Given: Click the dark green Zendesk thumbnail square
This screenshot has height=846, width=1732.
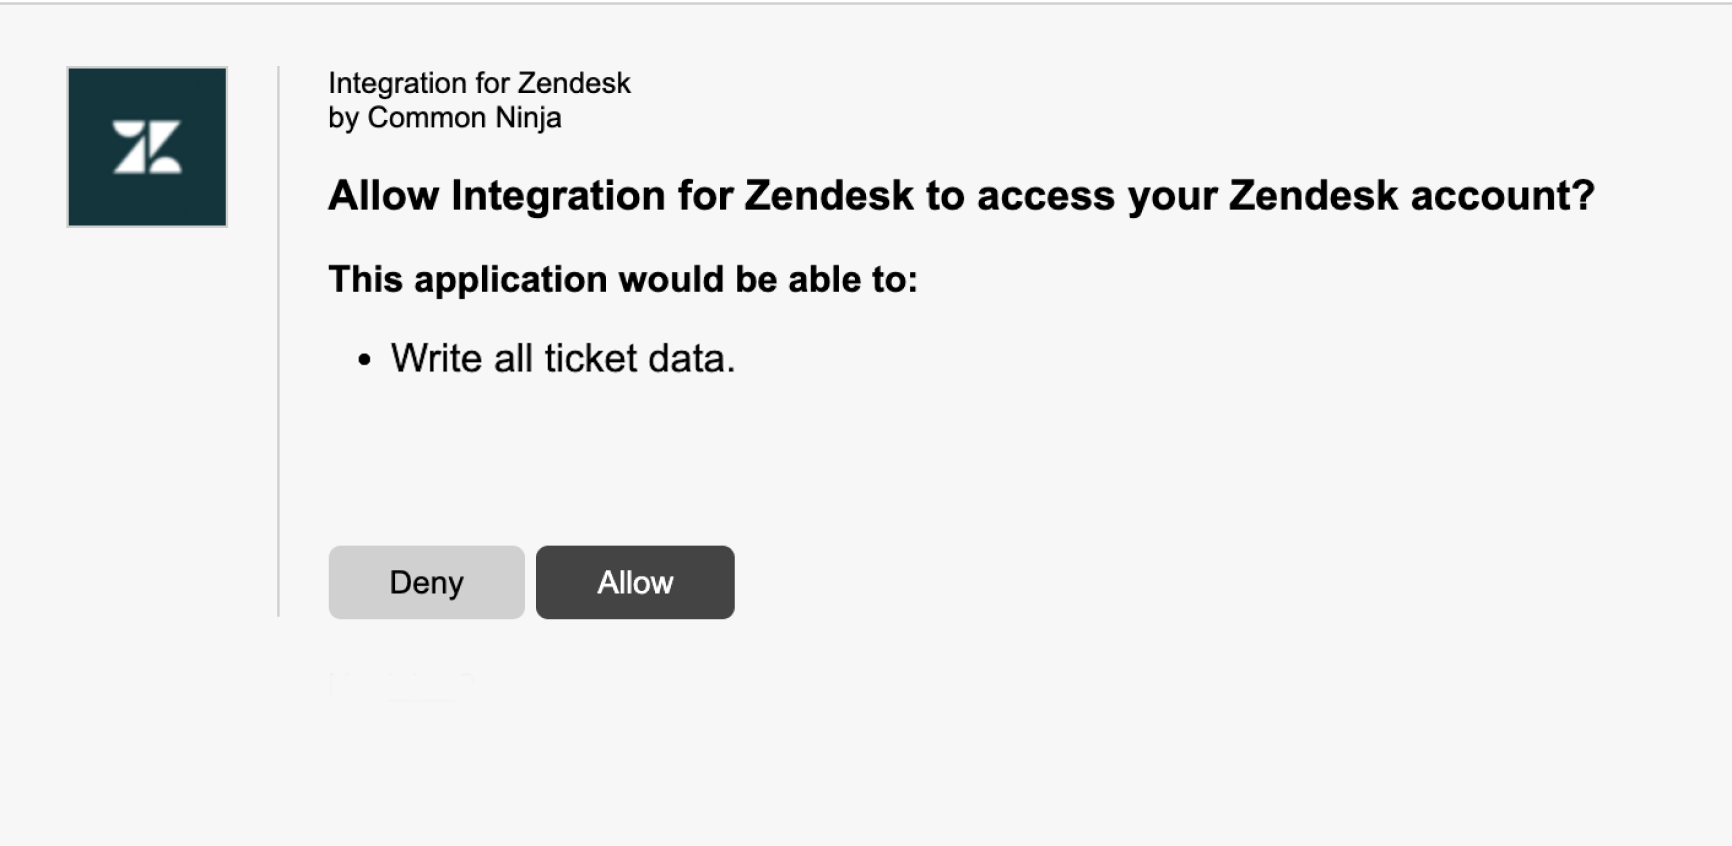Looking at the screenshot, I should (147, 147).
